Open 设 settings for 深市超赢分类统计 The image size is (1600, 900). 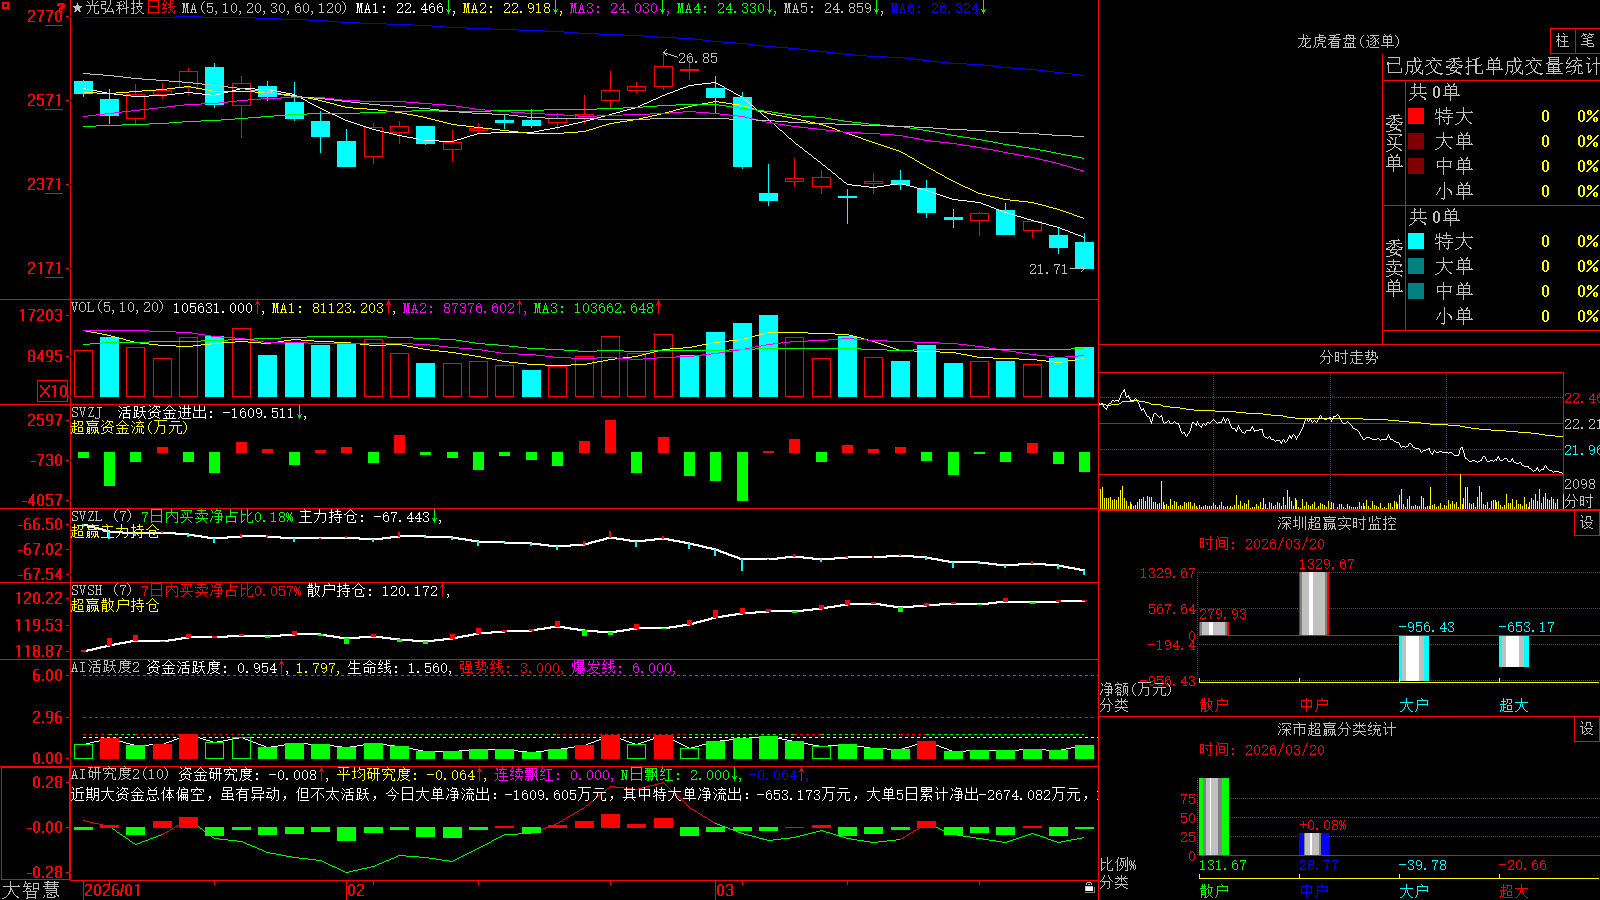[x=1587, y=729]
